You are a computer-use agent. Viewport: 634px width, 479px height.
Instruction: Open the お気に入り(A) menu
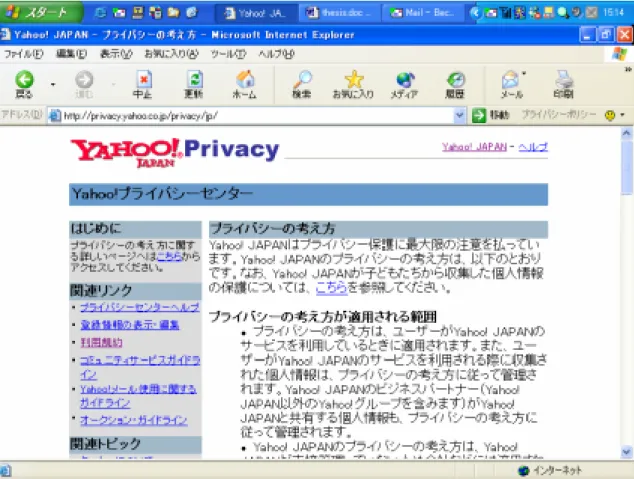[x=171, y=54]
